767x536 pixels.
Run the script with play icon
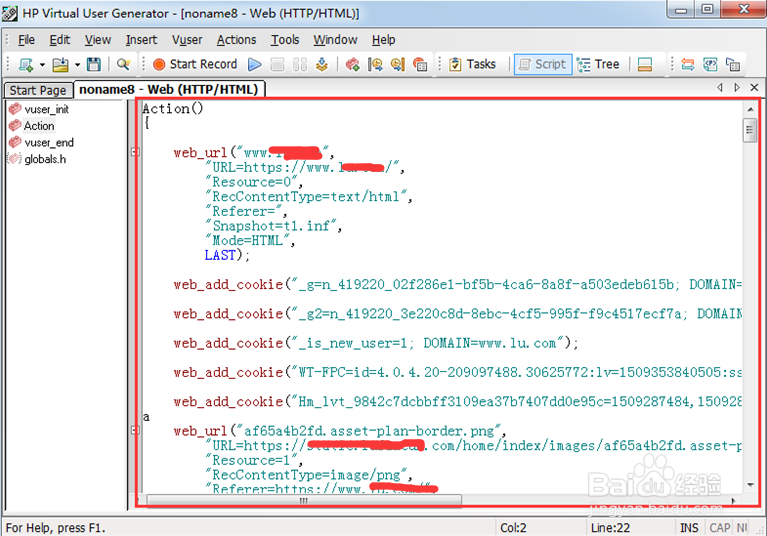pos(255,65)
